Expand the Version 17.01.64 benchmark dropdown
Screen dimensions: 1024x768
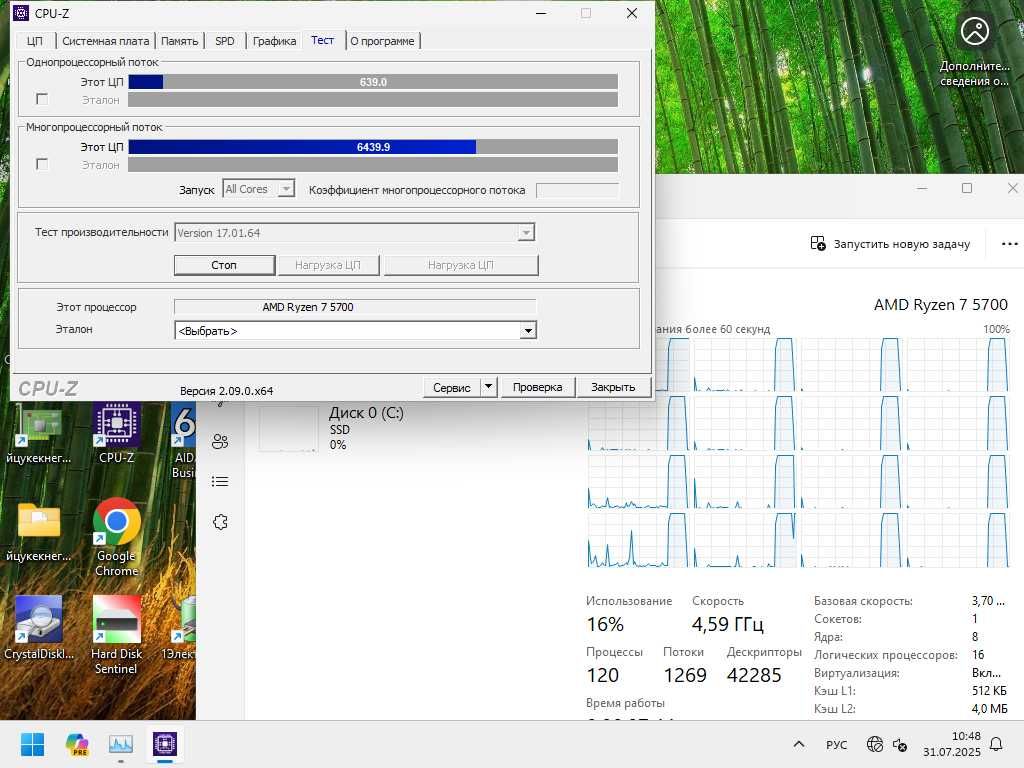tap(355, 232)
